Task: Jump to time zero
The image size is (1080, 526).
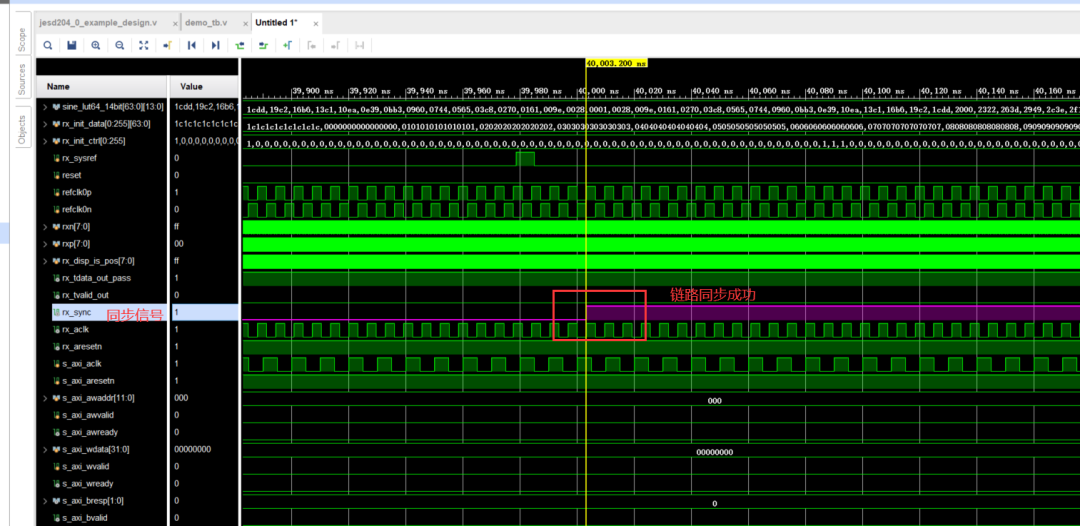Action: [x=191, y=45]
